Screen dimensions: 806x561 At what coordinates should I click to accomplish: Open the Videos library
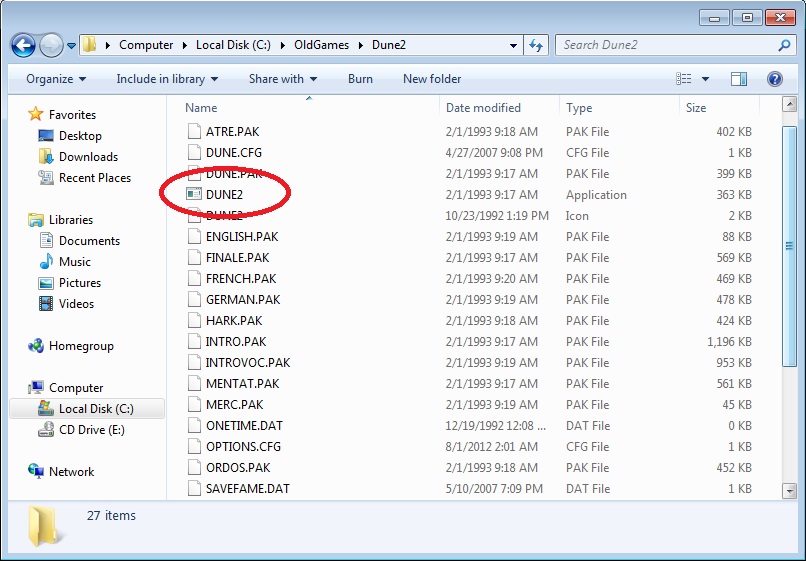66,304
